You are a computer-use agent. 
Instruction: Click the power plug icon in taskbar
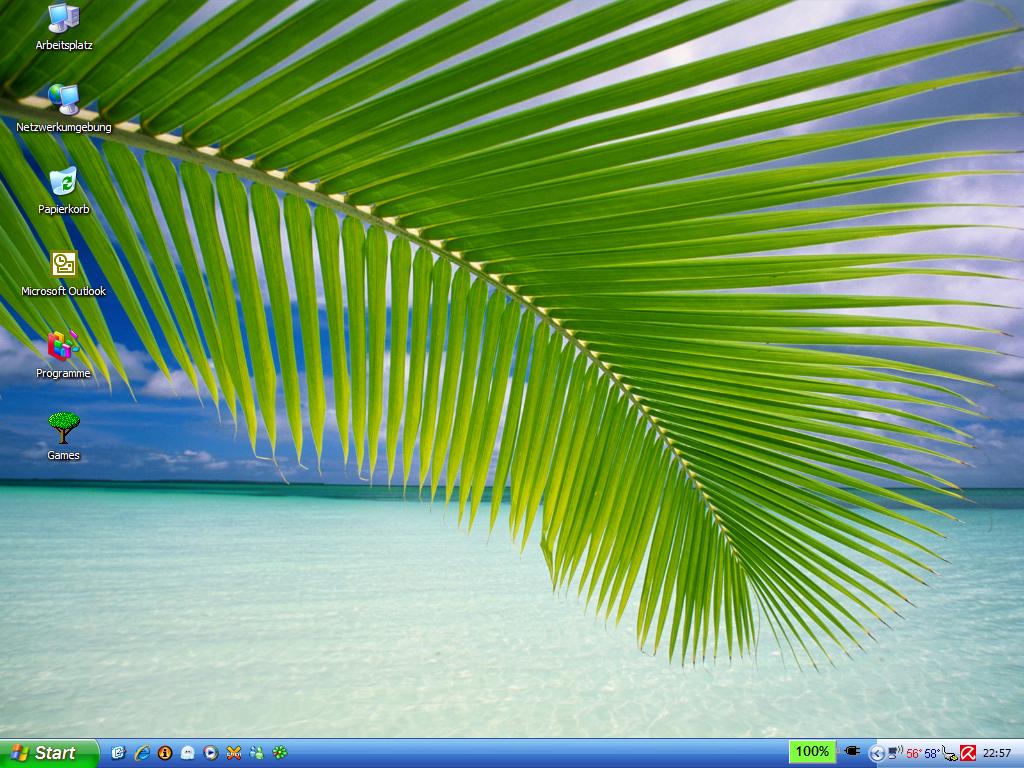point(852,752)
